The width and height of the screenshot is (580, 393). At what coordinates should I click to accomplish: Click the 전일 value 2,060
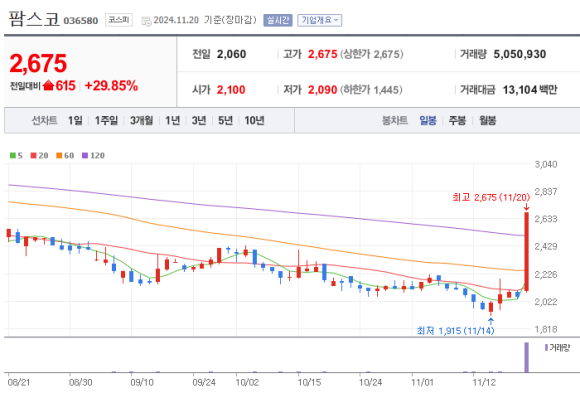(232, 54)
